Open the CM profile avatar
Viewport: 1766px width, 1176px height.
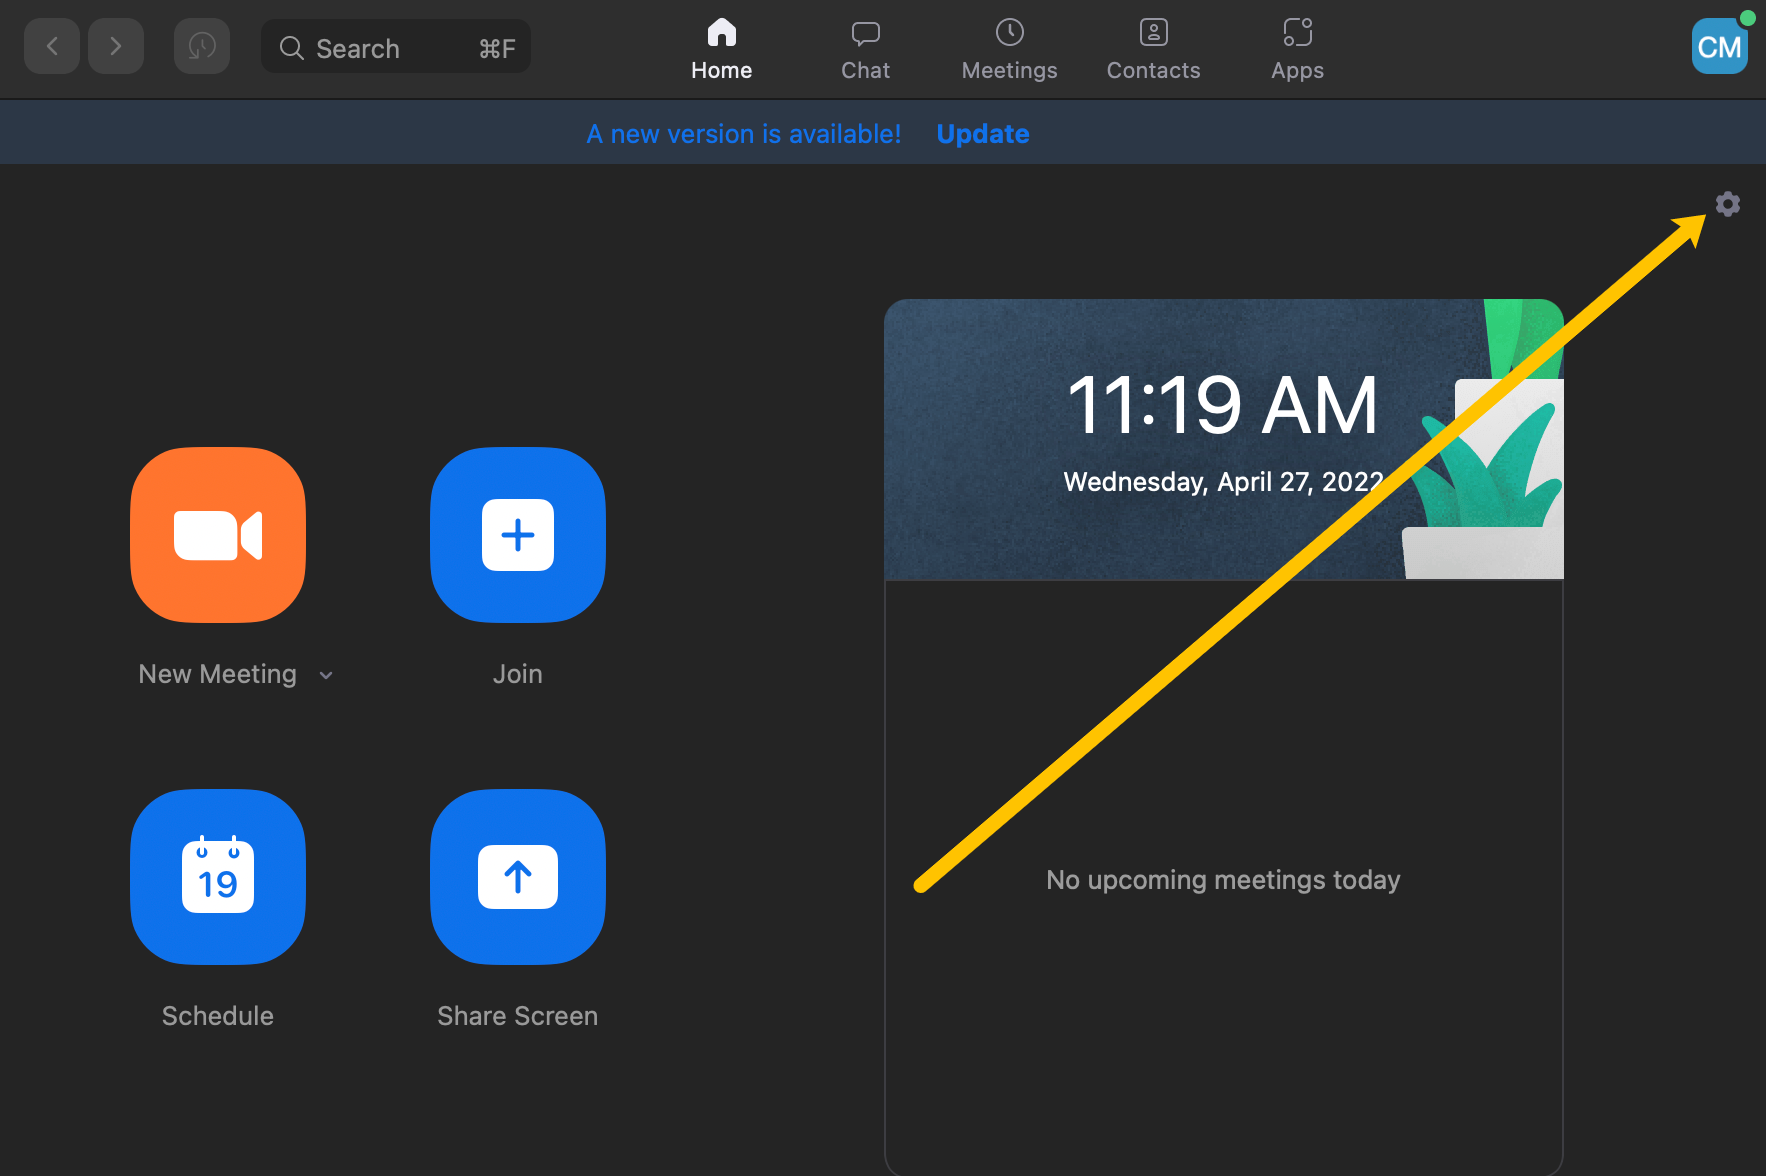point(1720,46)
